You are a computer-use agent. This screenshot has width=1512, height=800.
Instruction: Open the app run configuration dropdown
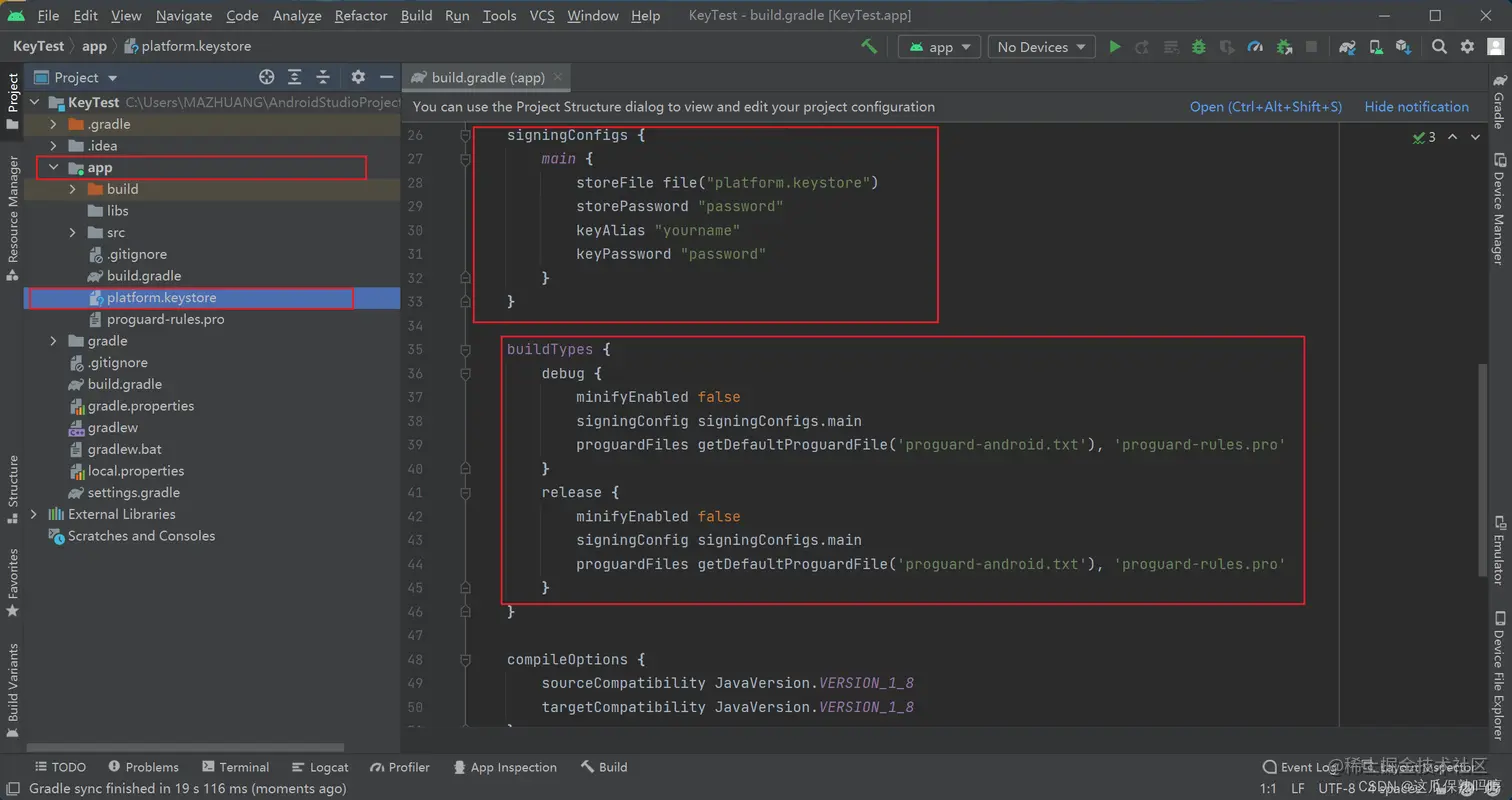939,47
